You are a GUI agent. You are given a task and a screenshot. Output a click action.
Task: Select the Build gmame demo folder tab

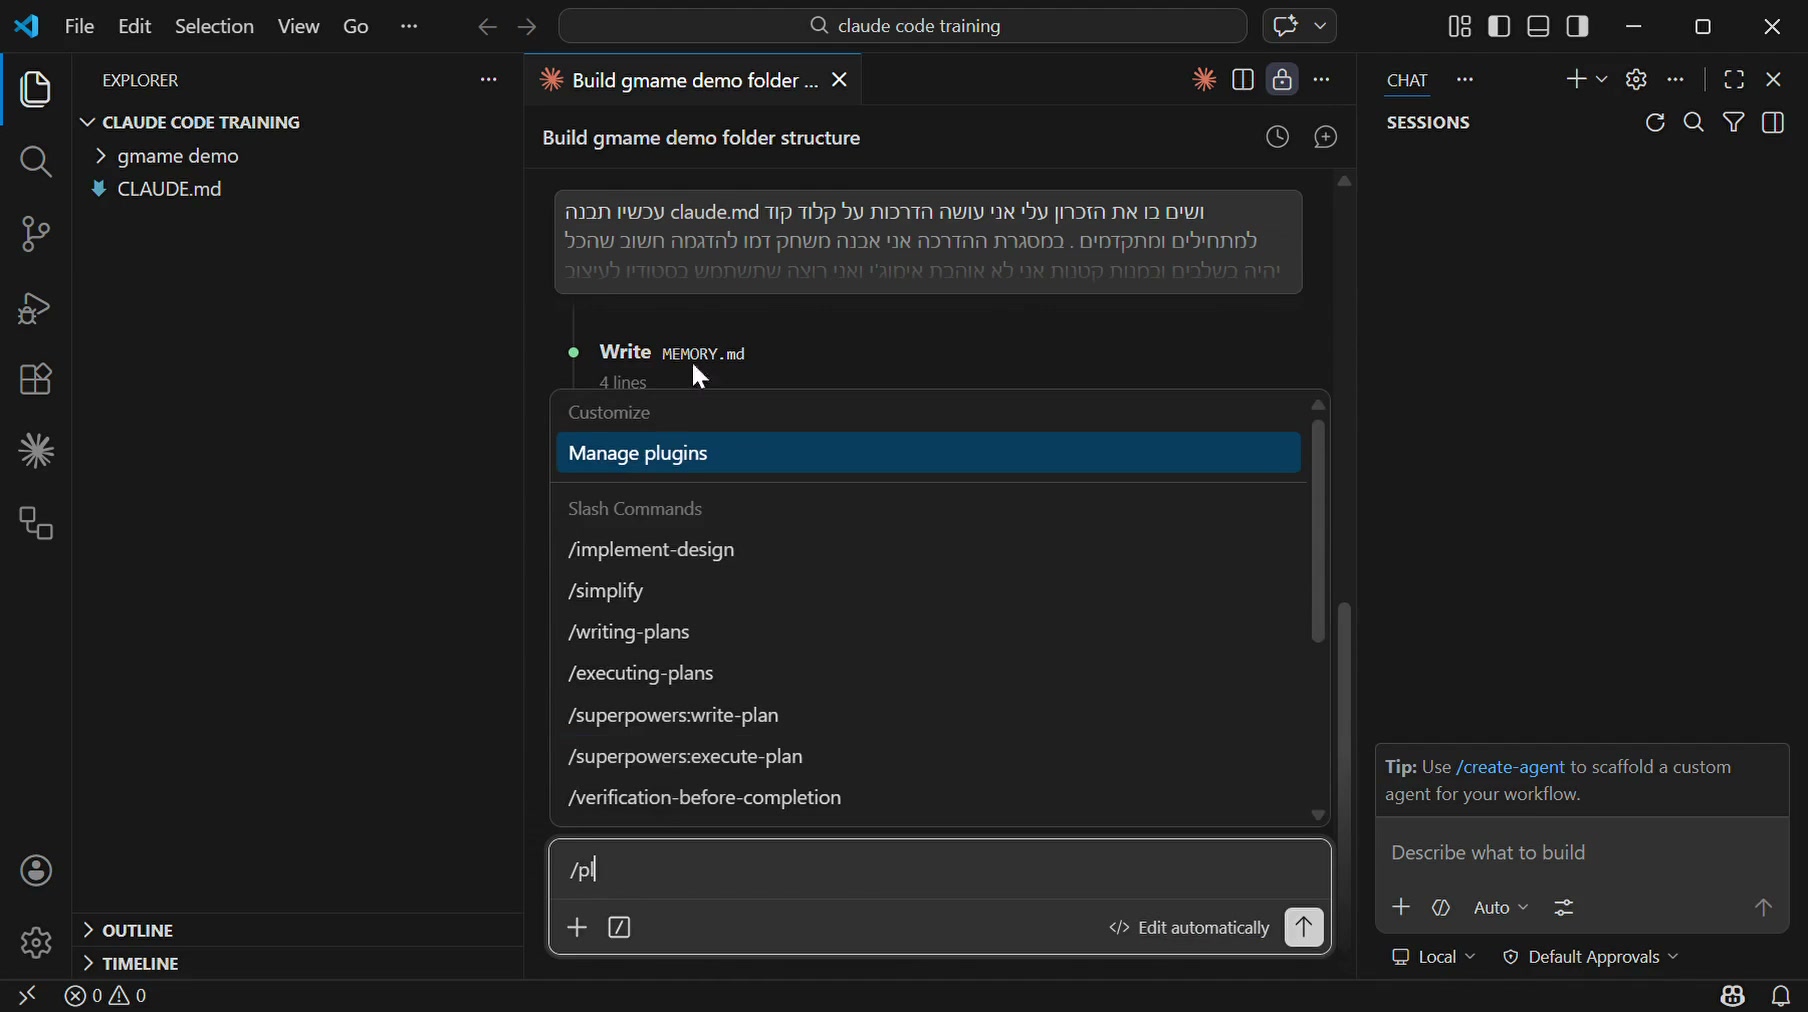coord(693,80)
